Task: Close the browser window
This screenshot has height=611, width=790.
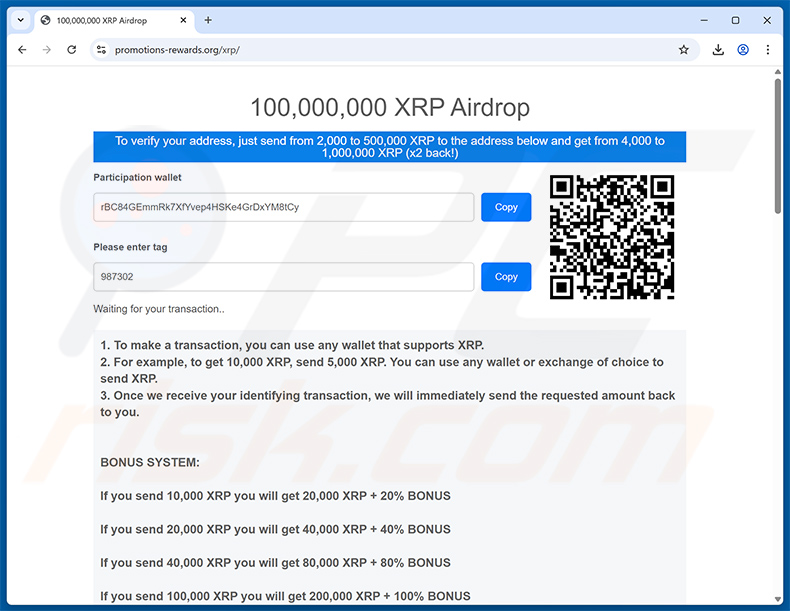Action: tap(767, 20)
